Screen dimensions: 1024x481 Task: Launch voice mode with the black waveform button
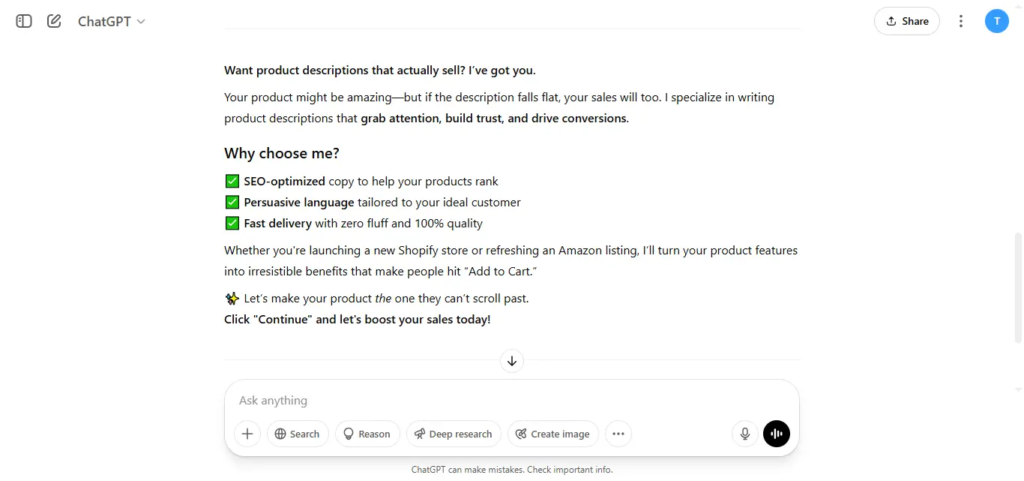[x=776, y=433]
